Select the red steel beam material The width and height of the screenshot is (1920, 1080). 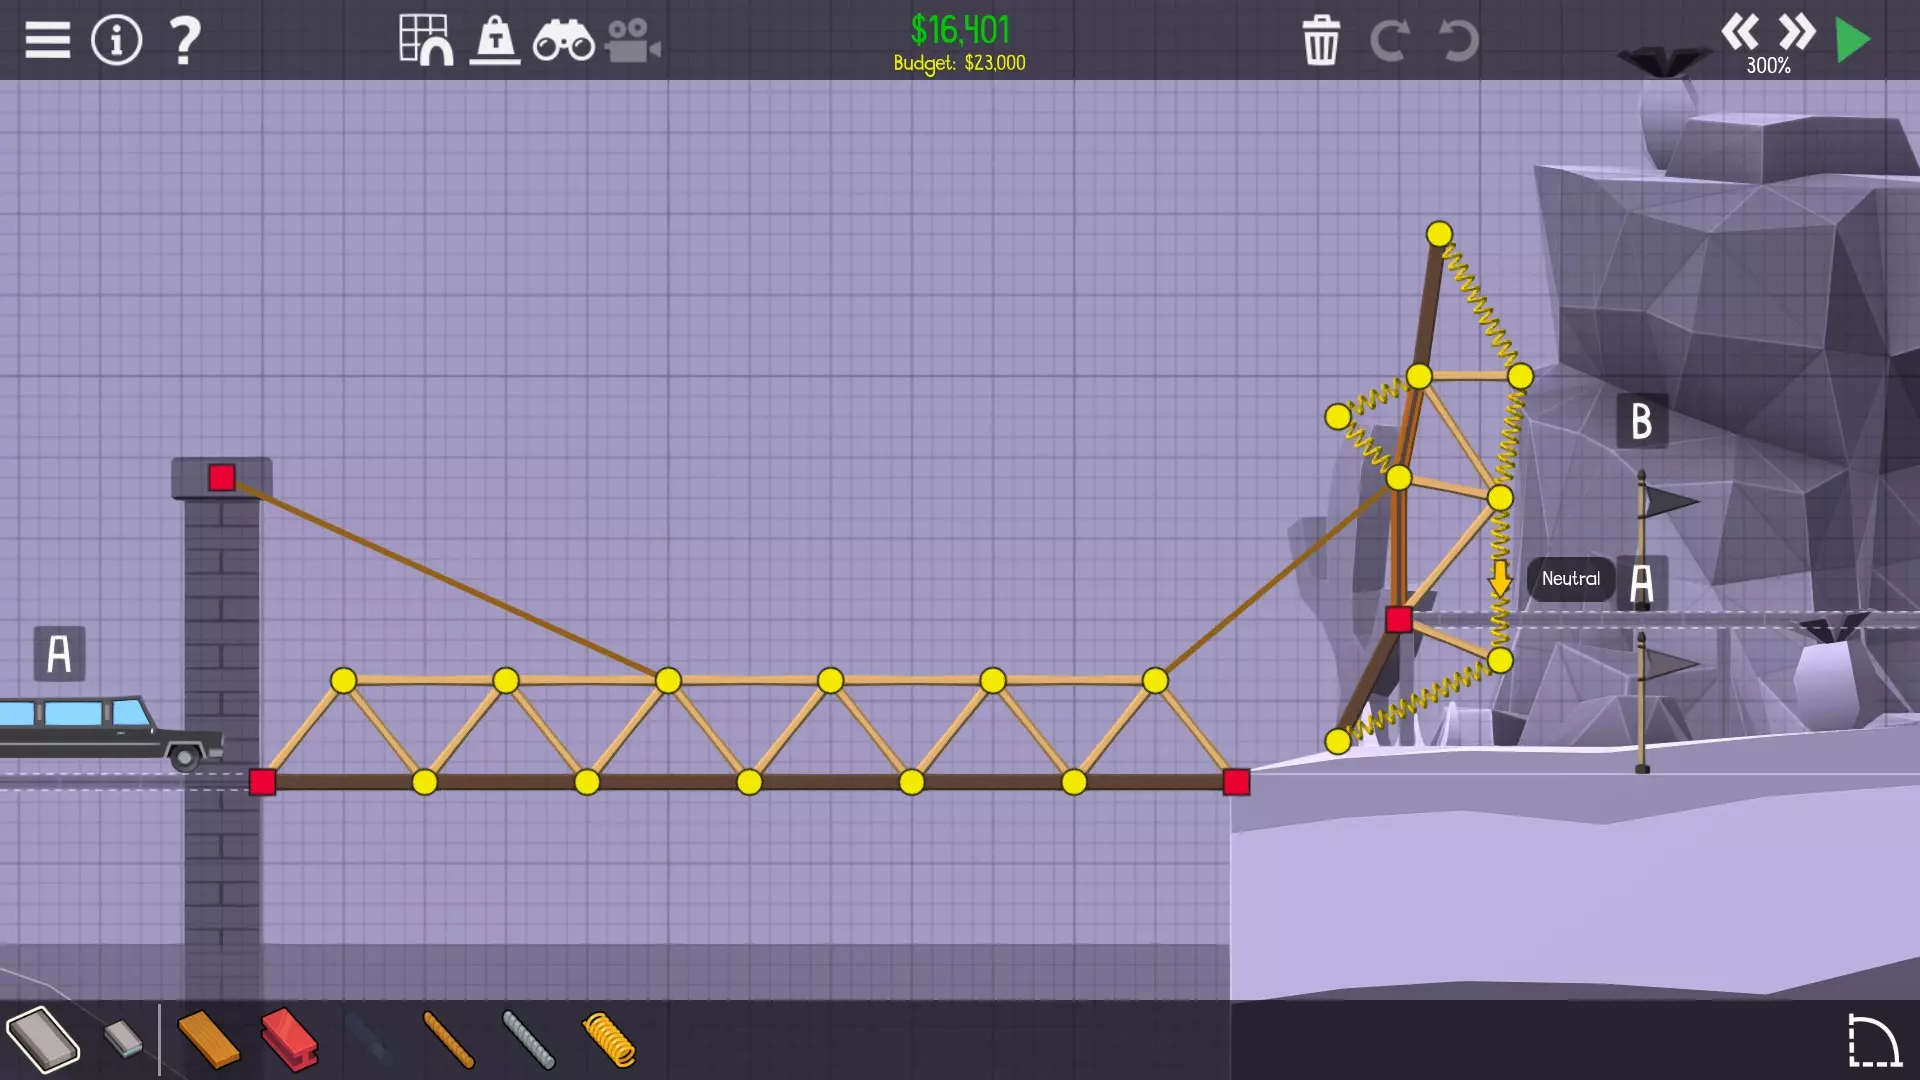289,1039
